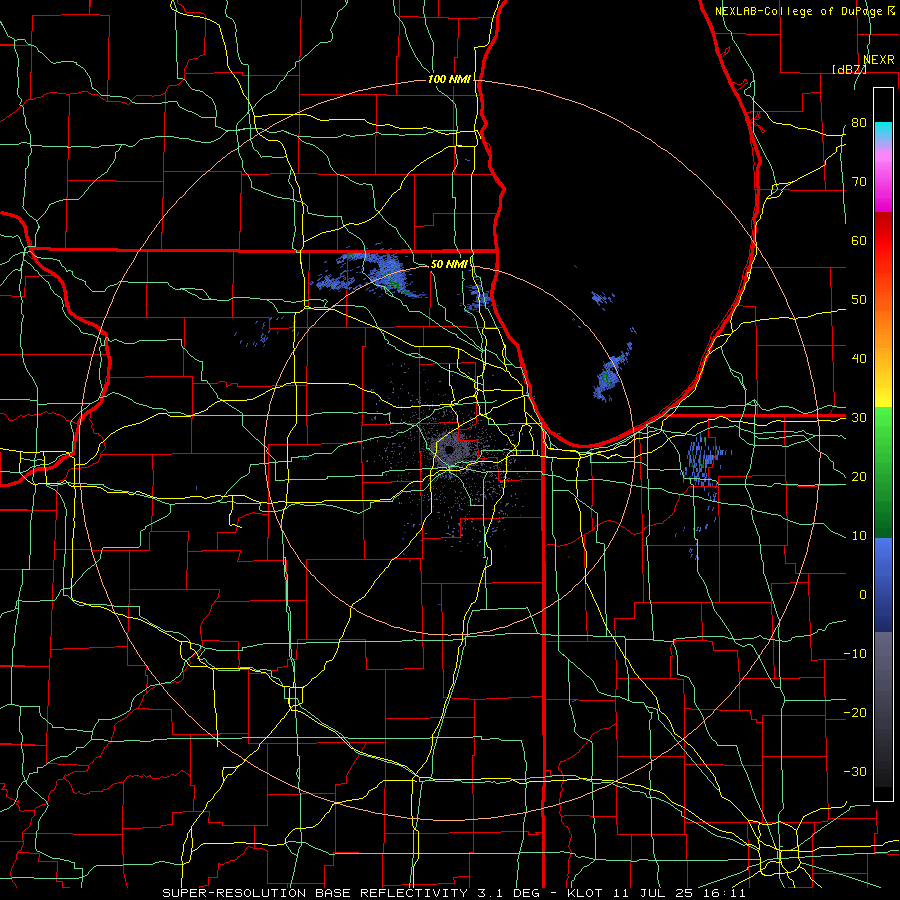Click the cyan top segment of the color bar
The height and width of the screenshot is (900, 900).
883,133
